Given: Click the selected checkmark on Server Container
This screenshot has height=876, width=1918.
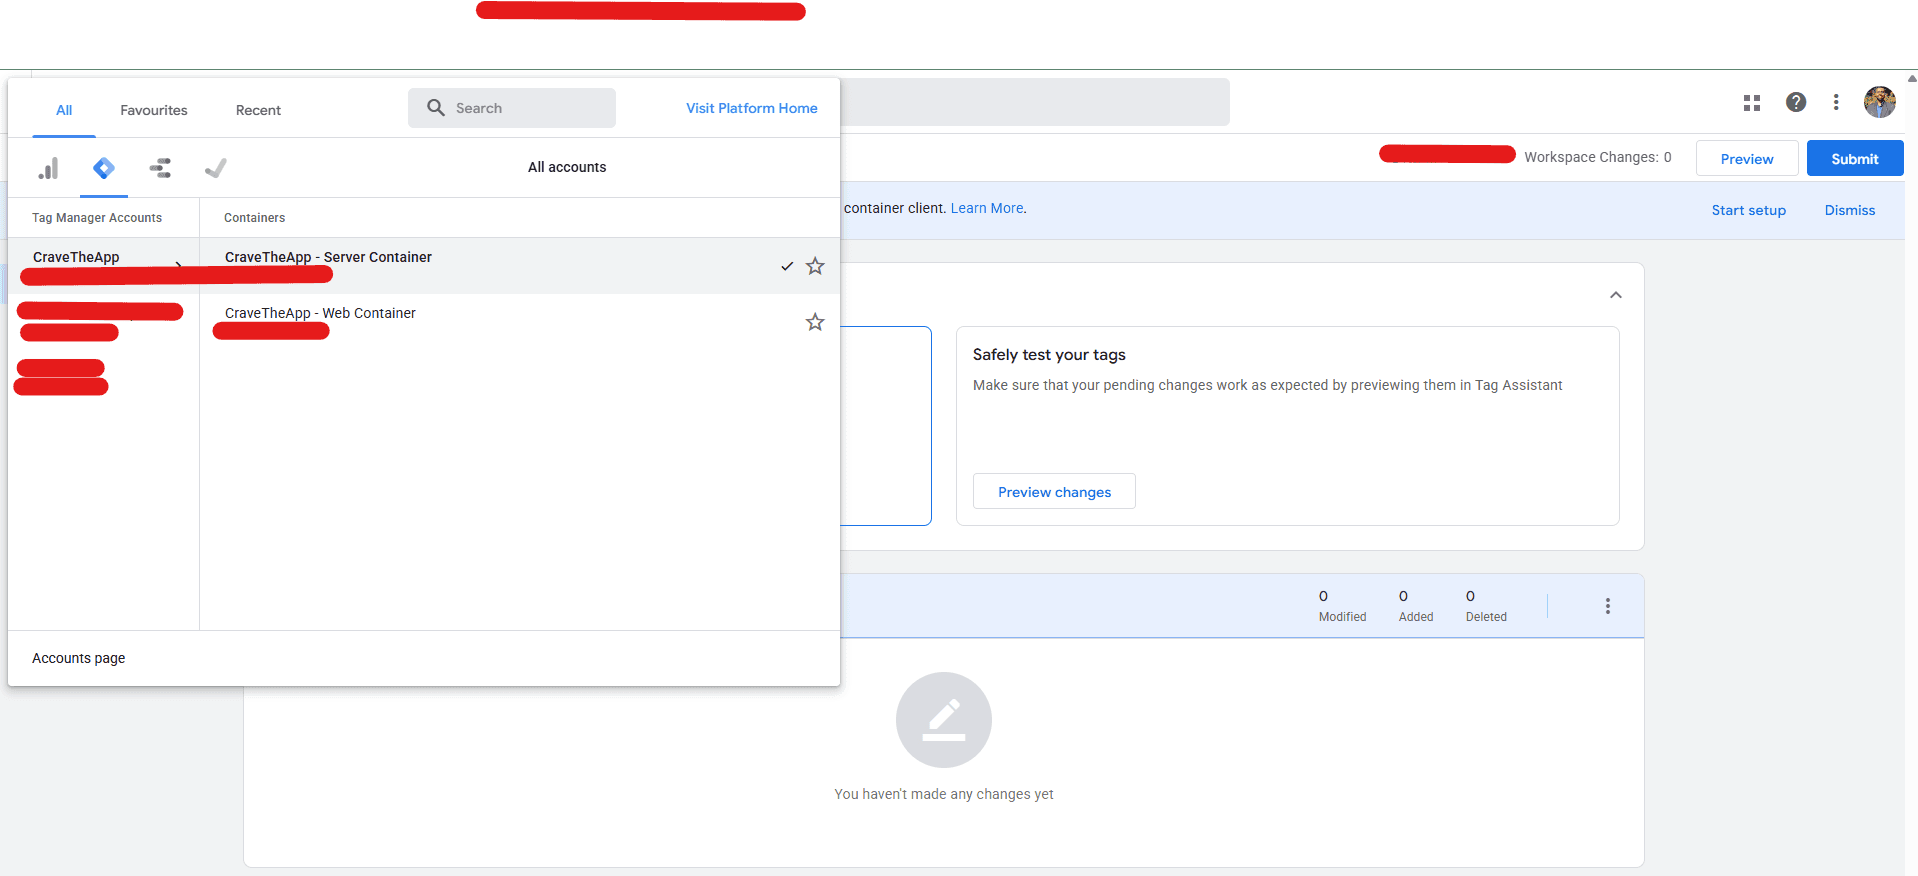Looking at the screenshot, I should click(787, 266).
